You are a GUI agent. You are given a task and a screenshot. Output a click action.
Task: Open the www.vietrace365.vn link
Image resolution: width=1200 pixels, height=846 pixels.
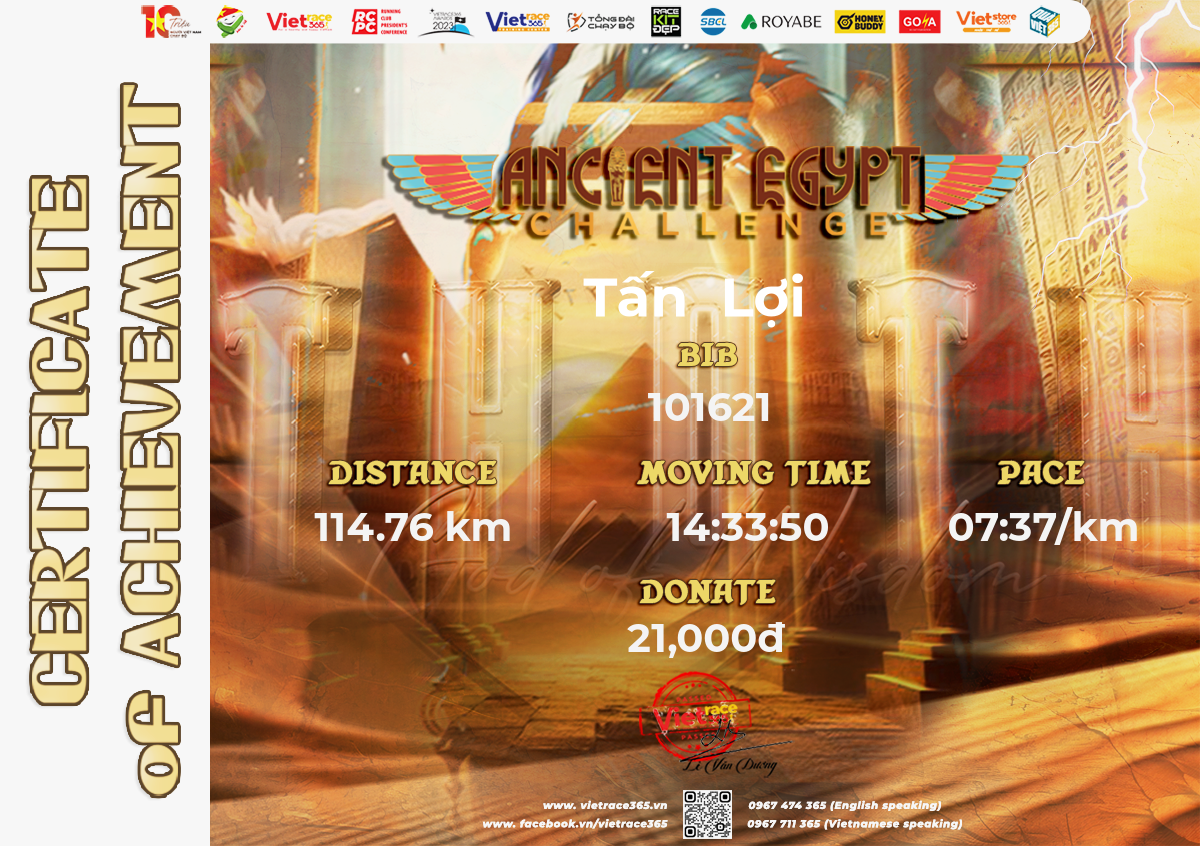605,805
